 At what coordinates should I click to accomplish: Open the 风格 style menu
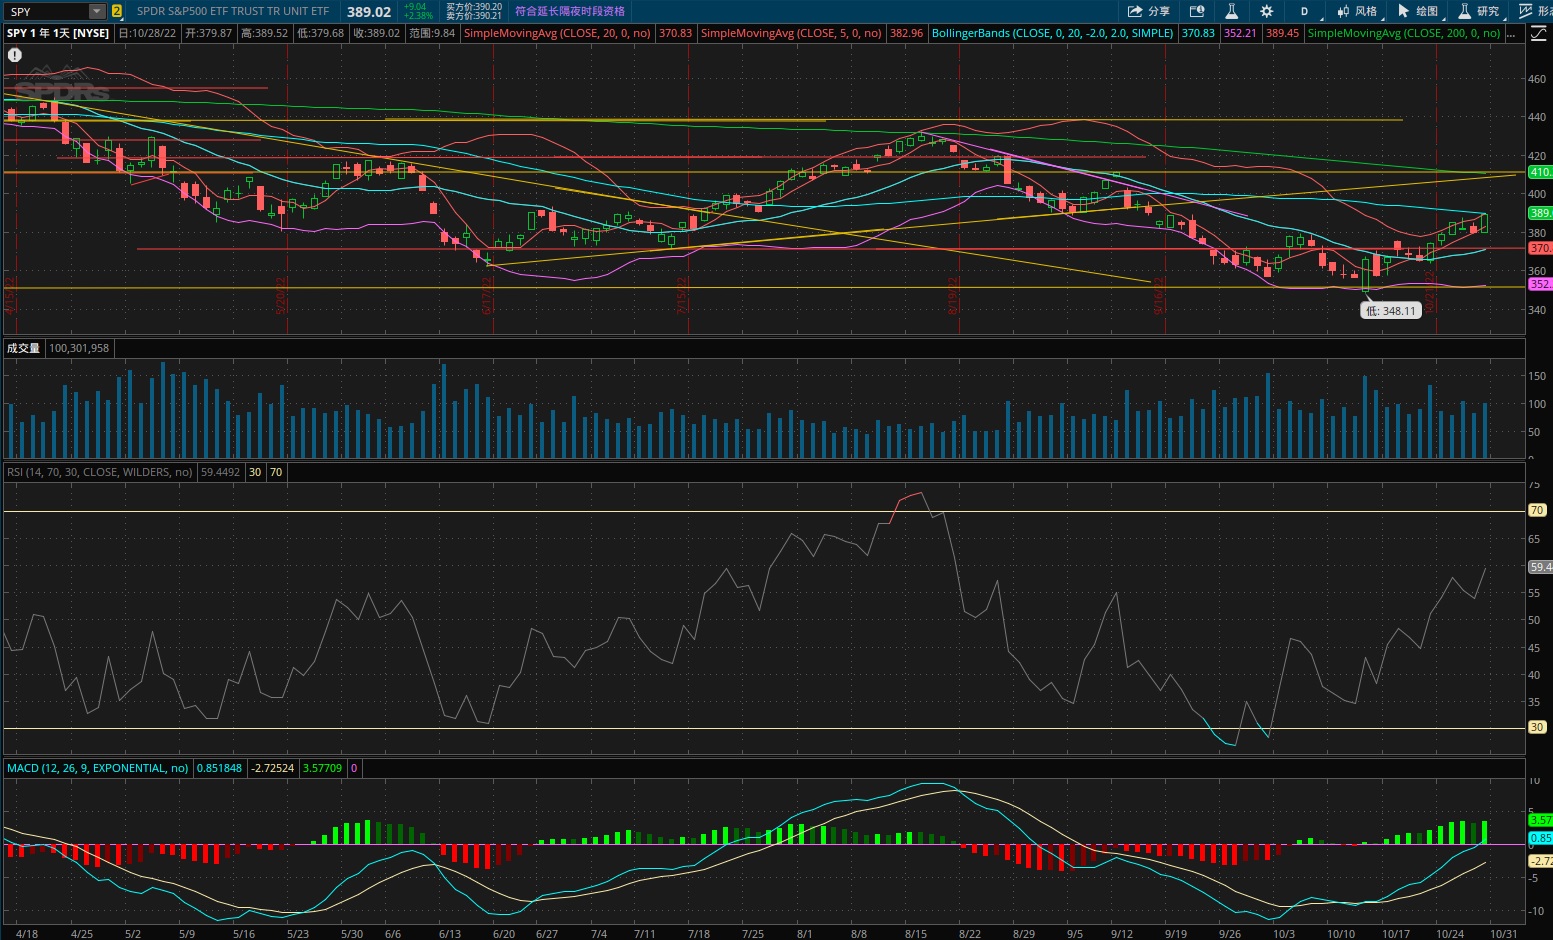(1357, 12)
